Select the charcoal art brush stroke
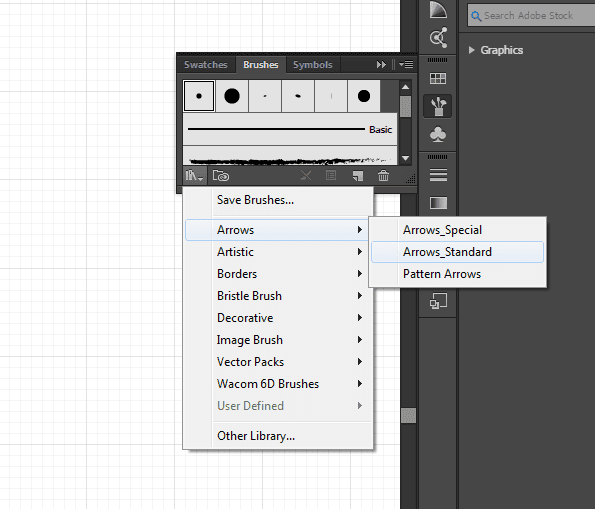 pyautogui.click(x=290, y=156)
